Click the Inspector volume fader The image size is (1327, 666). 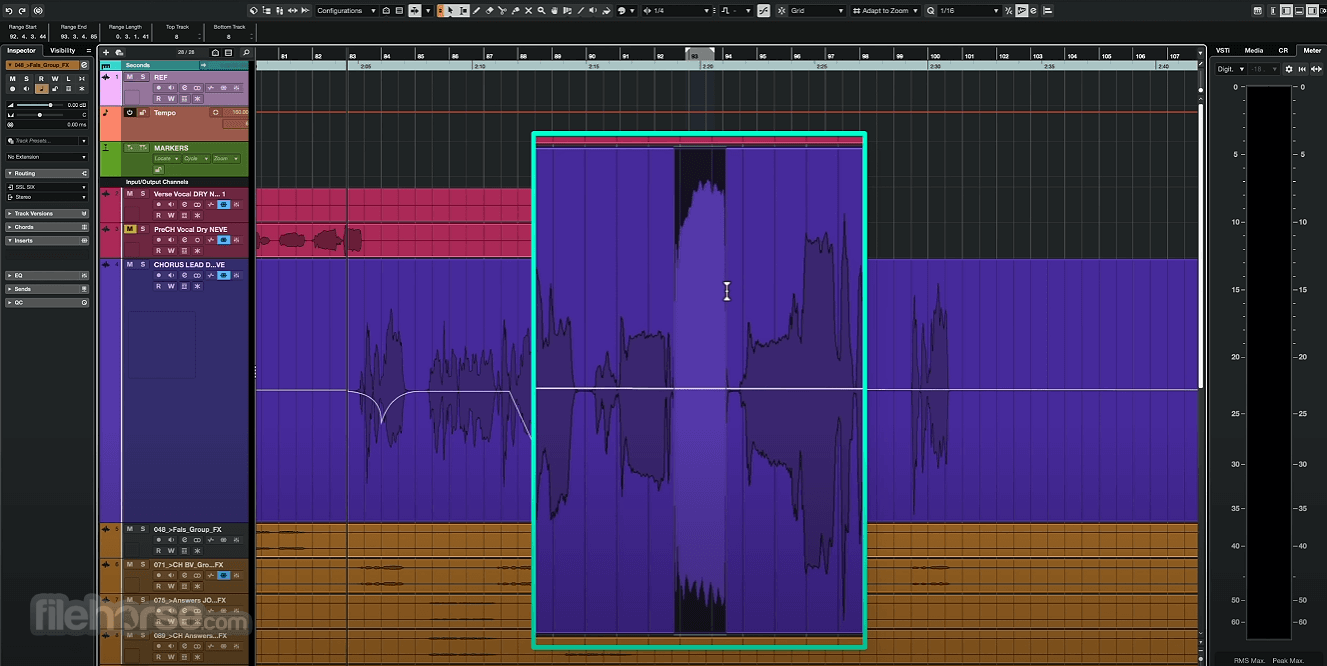pos(40,105)
